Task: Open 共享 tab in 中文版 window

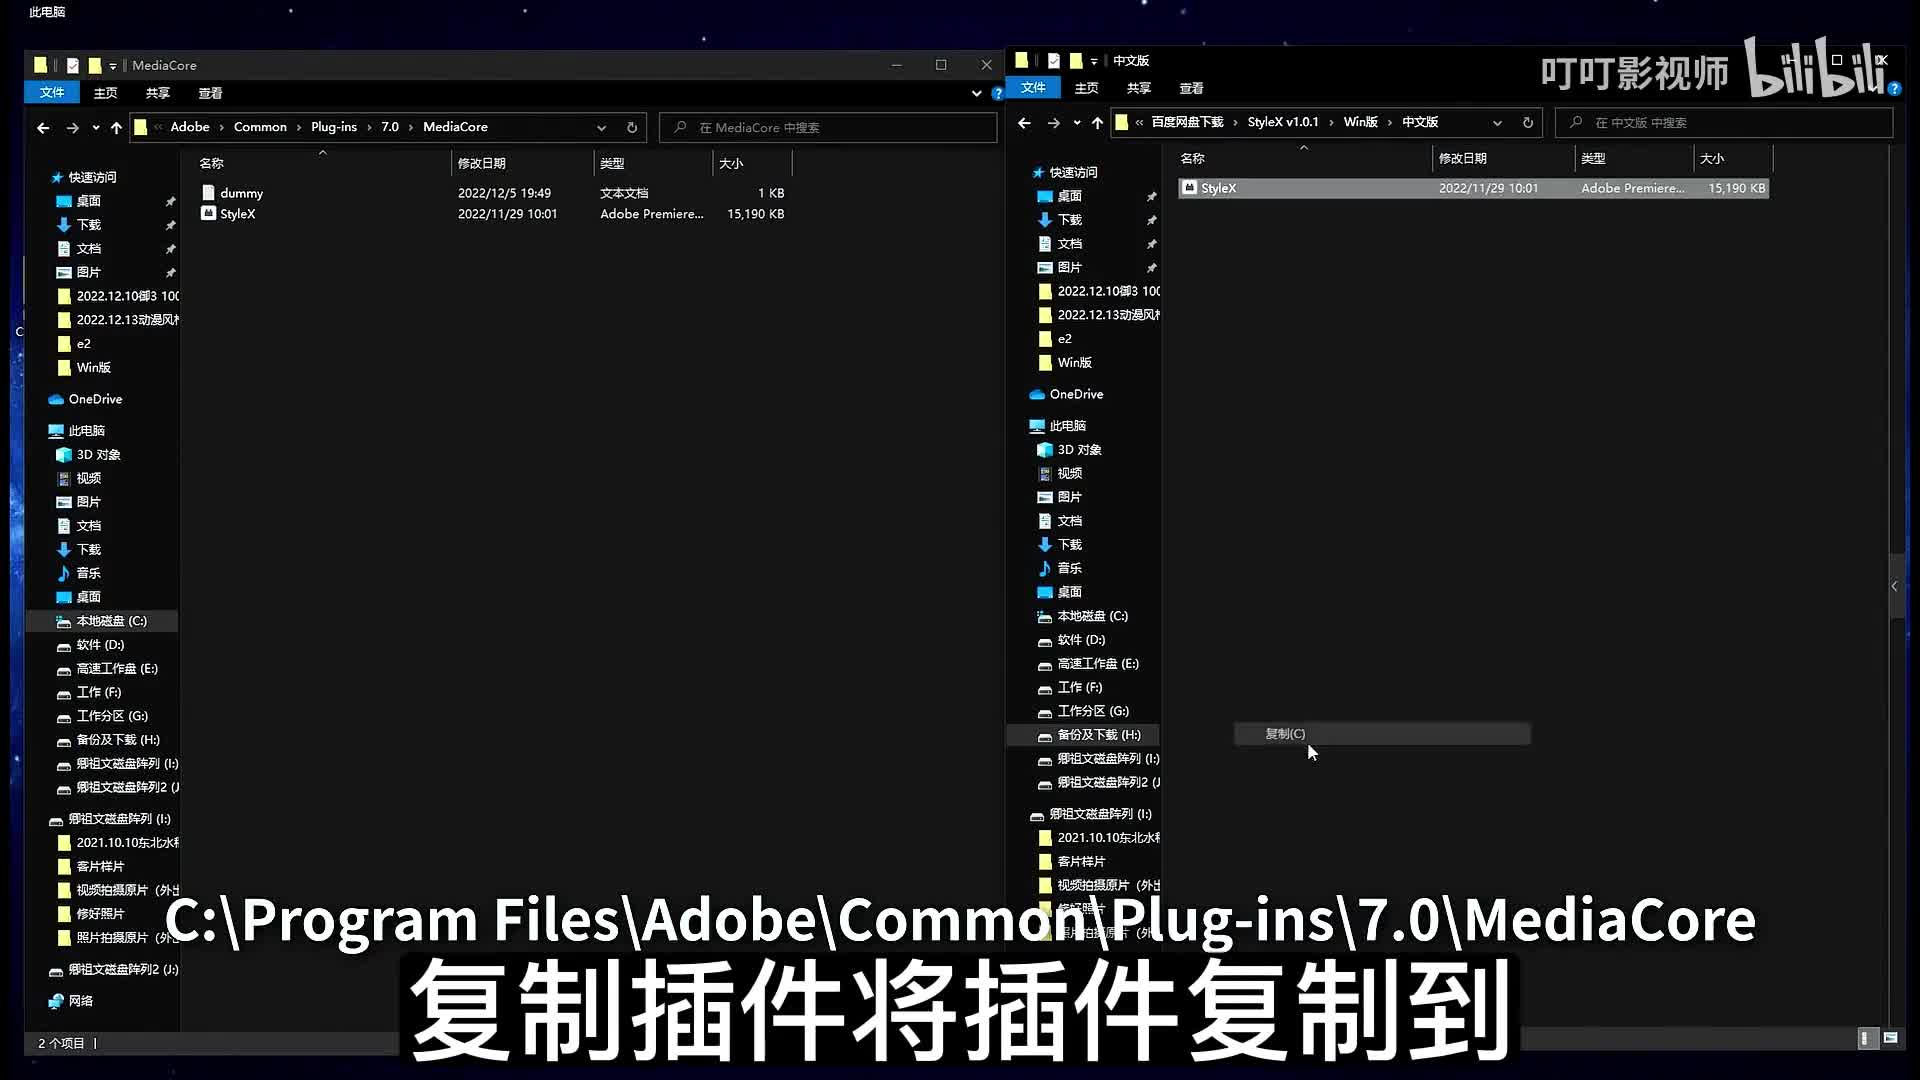Action: pos(1138,88)
